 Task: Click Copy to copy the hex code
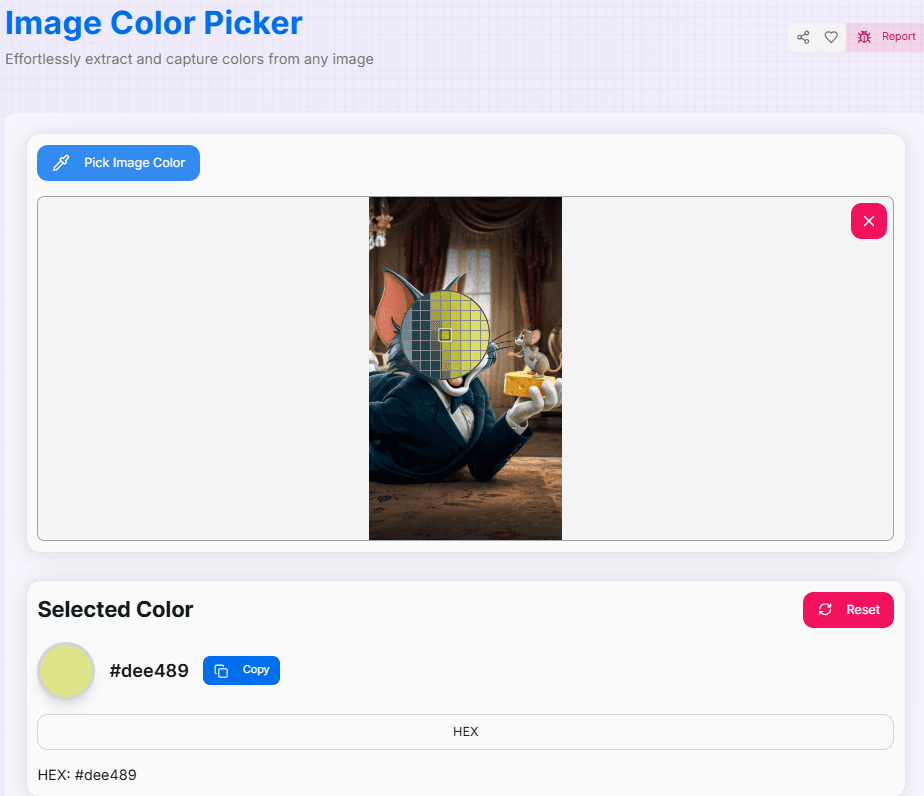pos(241,670)
